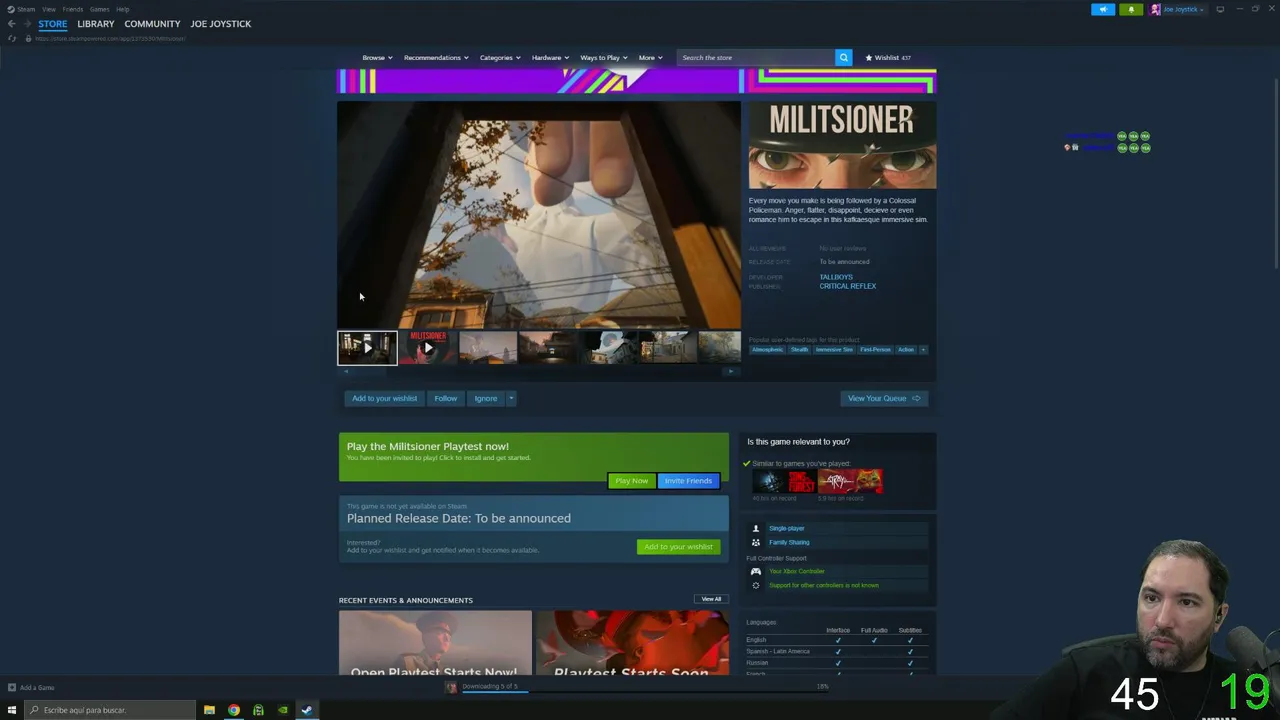Open the blue announcements megaphone button
The image size is (1280, 720).
(x=1103, y=9)
